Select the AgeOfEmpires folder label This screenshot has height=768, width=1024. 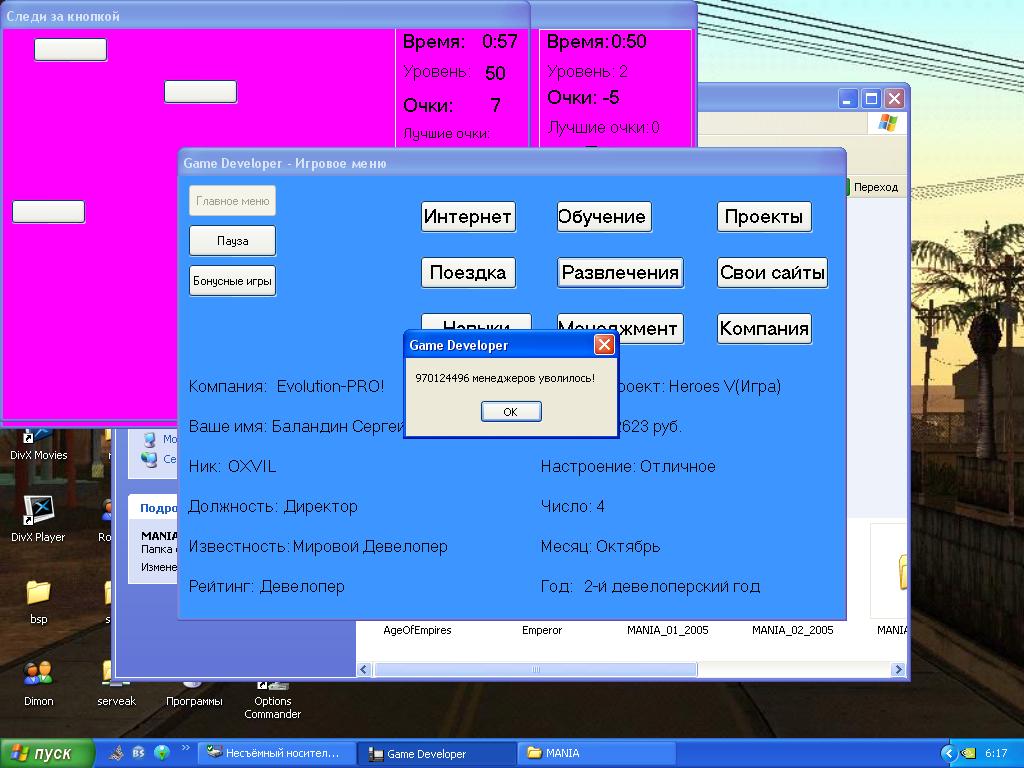click(x=417, y=630)
